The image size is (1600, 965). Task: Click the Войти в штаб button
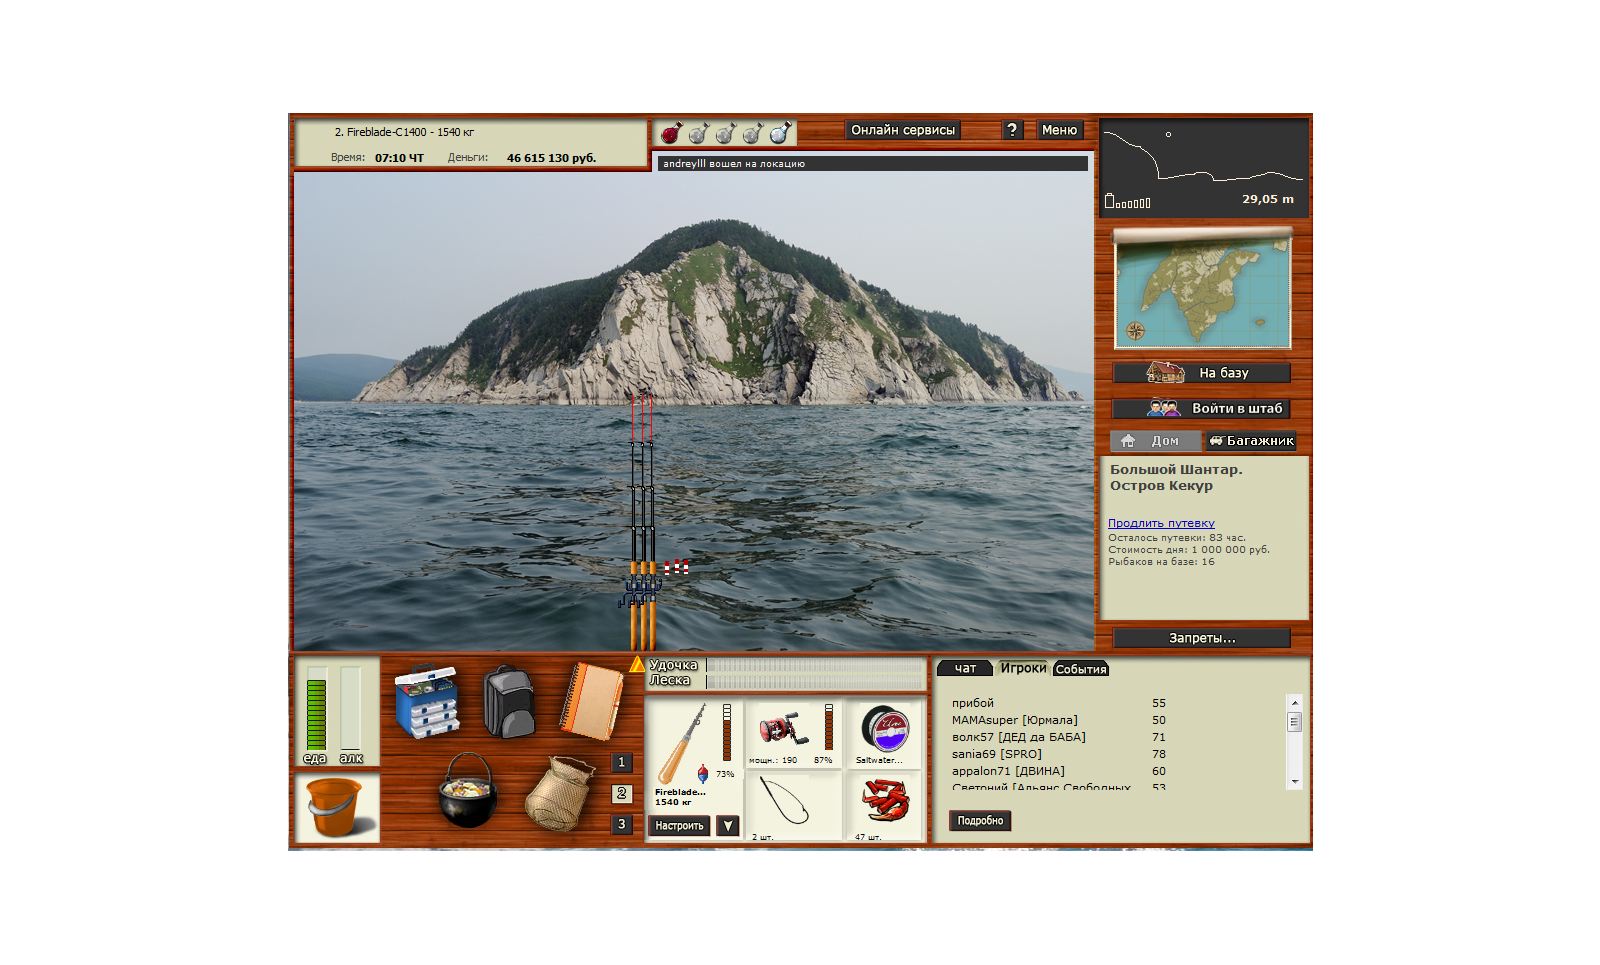(x=1202, y=408)
